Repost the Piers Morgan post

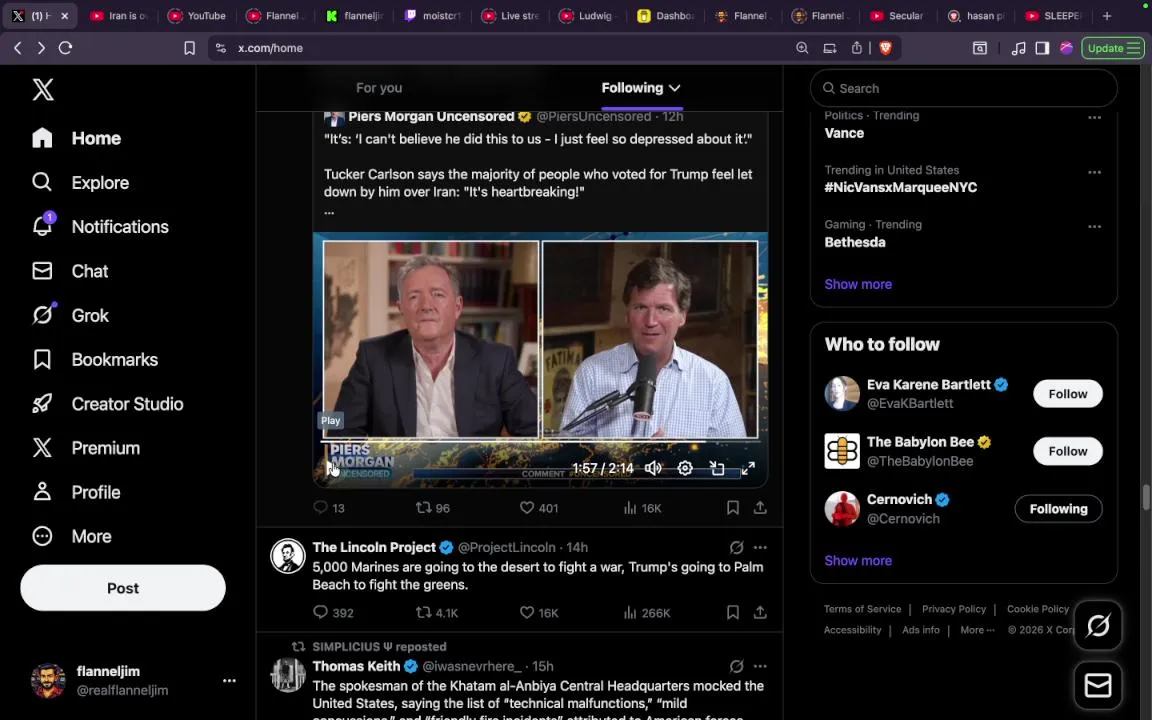click(x=433, y=508)
